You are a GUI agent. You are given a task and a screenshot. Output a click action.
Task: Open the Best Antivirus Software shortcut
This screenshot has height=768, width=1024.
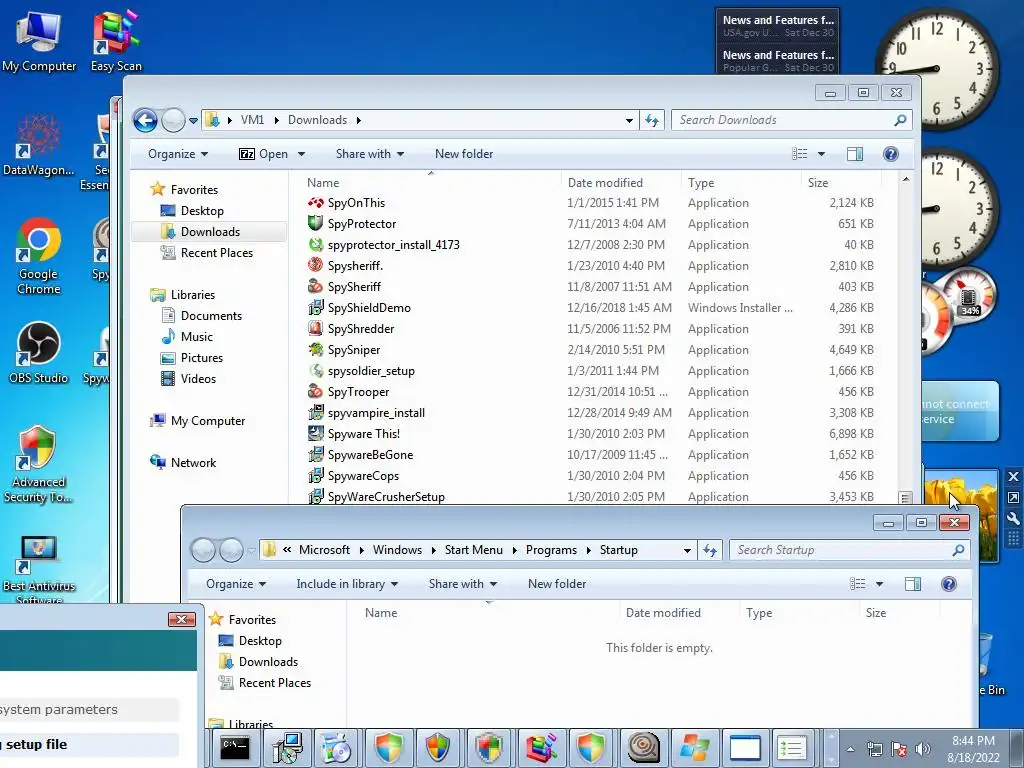coord(39,568)
